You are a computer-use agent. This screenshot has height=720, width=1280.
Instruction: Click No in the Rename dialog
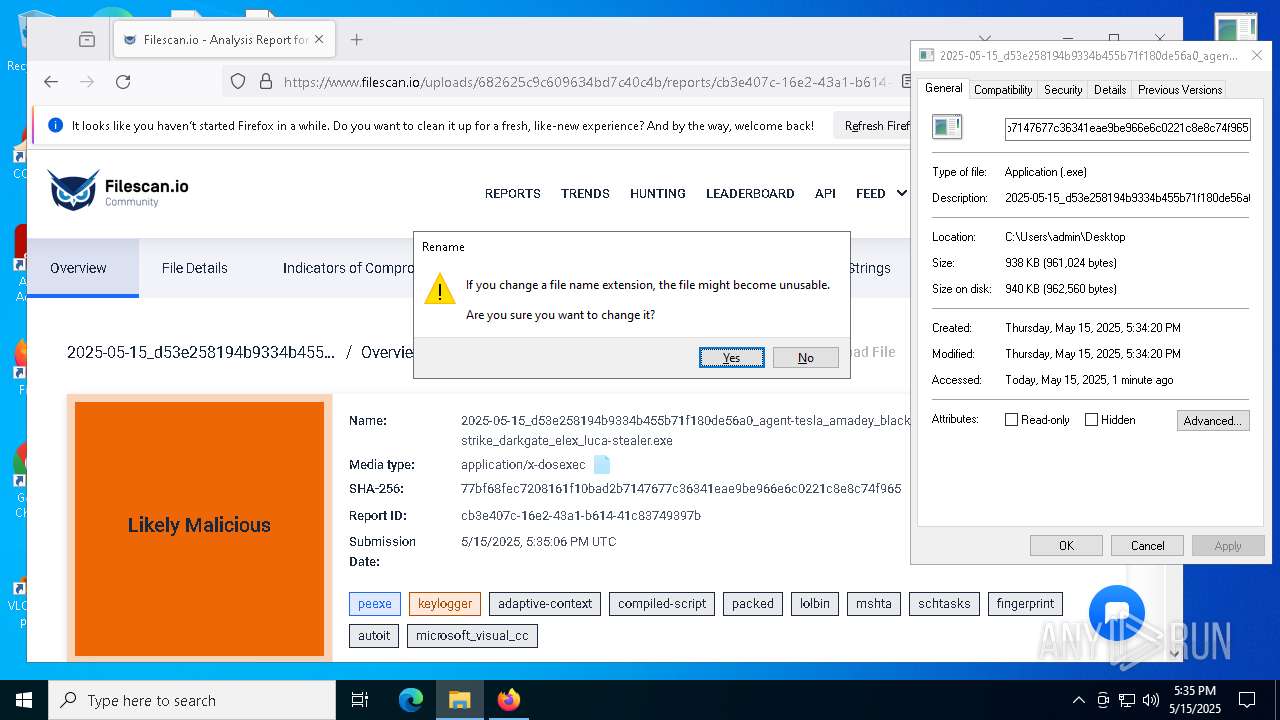(x=806, y=358)
